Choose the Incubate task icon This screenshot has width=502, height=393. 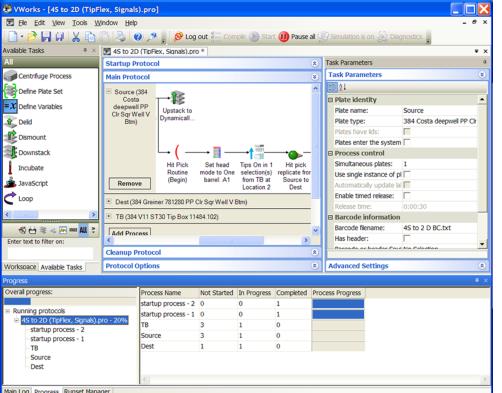(10, 168)
